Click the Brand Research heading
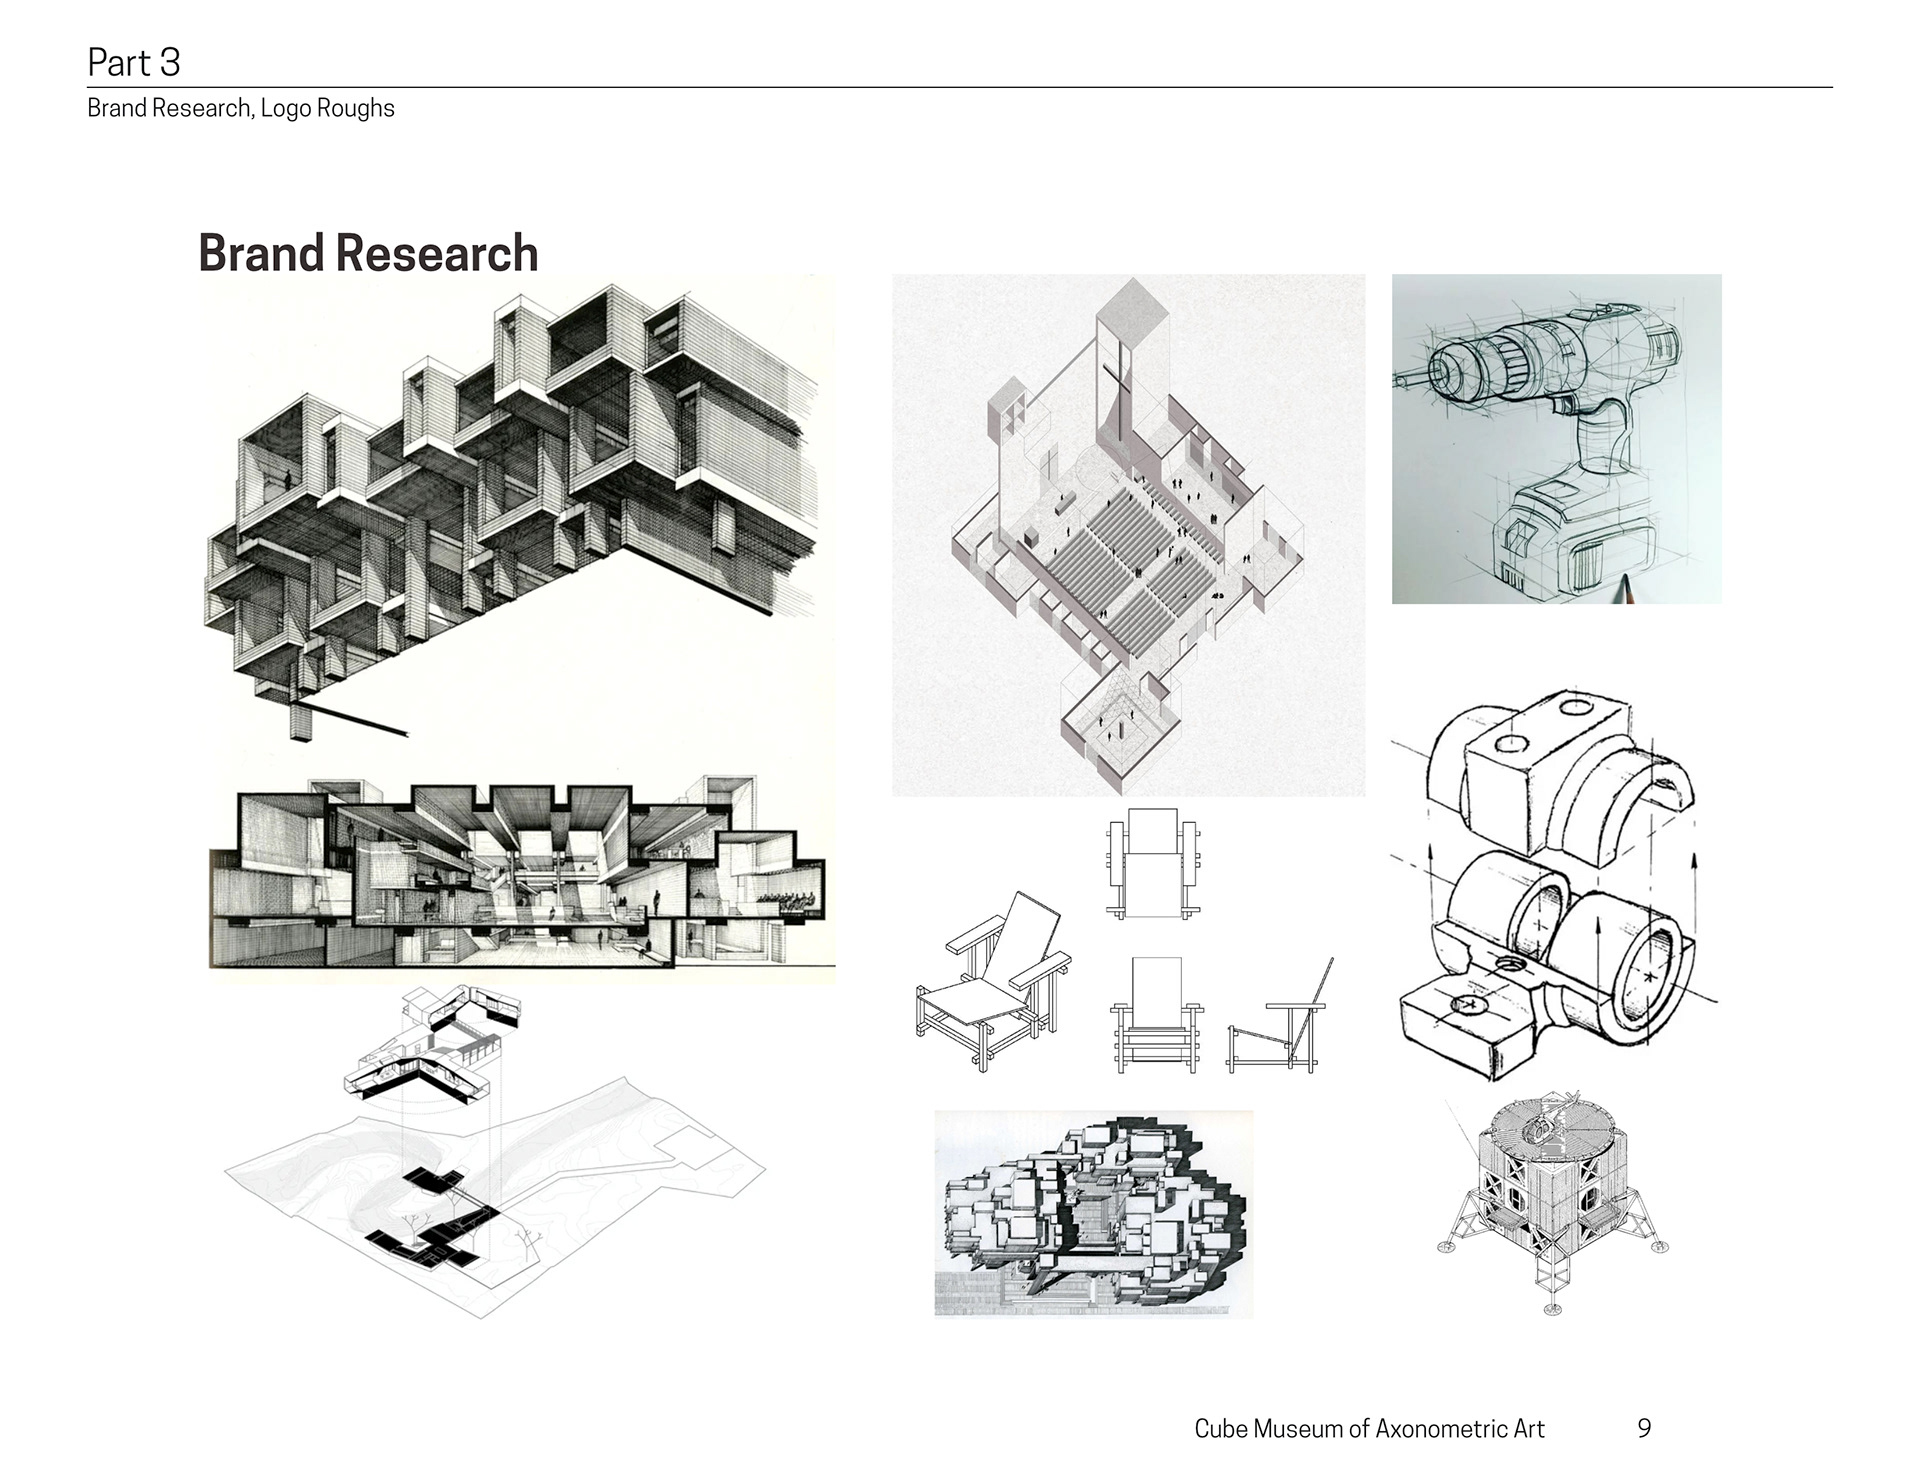 coord(368,253)
